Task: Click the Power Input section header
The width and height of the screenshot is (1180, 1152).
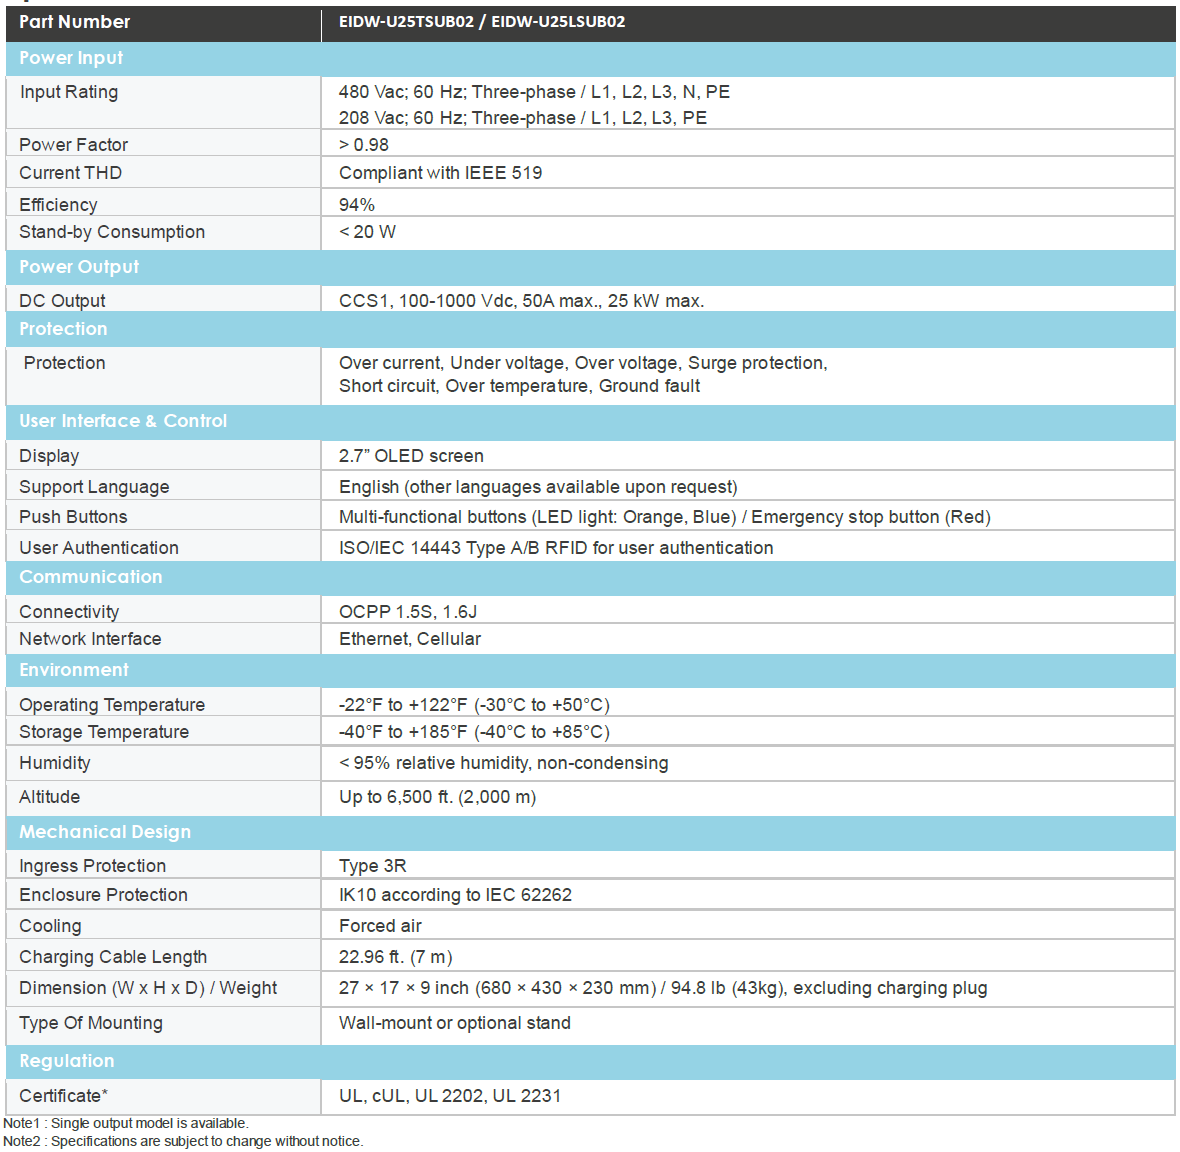Action: 71,58
